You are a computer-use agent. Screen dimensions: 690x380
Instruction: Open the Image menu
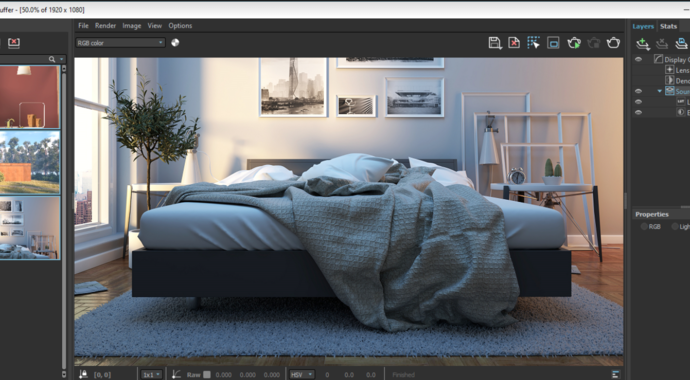132,26
